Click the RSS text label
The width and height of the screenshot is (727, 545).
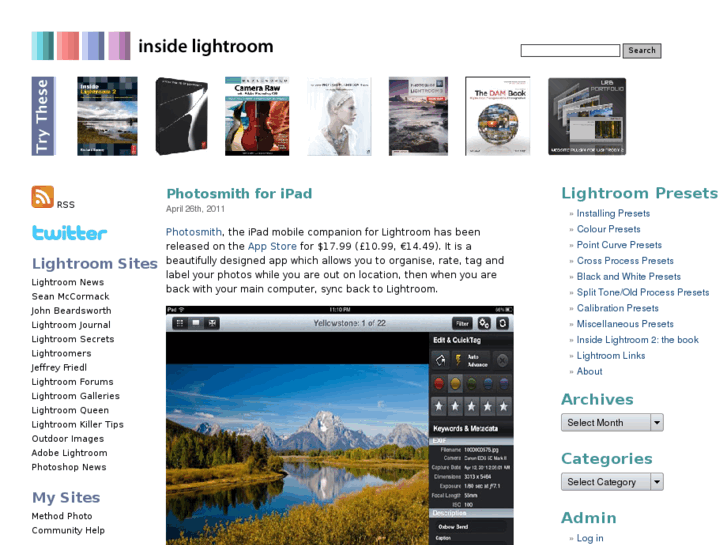click(x=65, y=205)
